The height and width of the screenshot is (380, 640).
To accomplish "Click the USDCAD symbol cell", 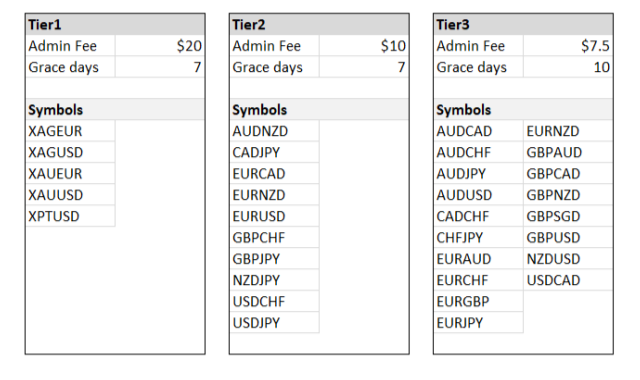I will tap(568, 280).
